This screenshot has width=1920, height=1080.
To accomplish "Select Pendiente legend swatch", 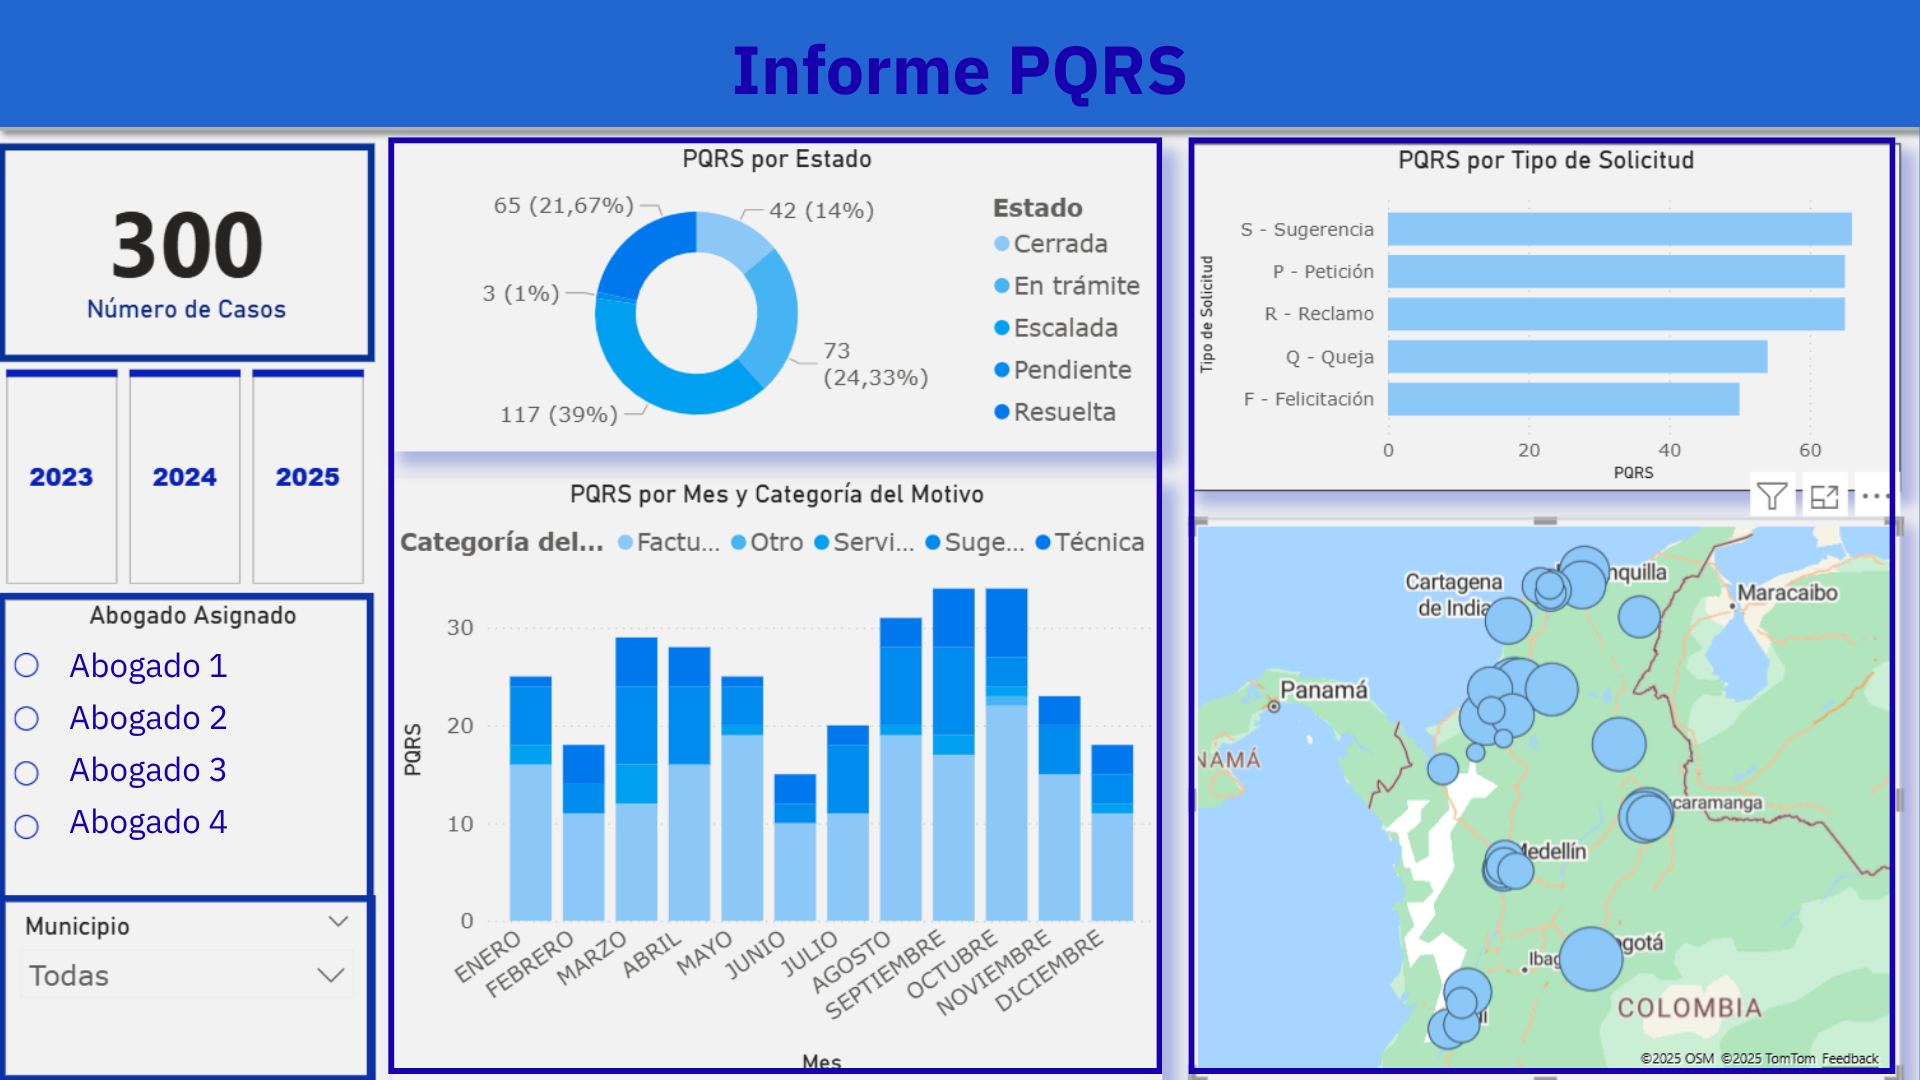I will click(x=1002, y=370).
